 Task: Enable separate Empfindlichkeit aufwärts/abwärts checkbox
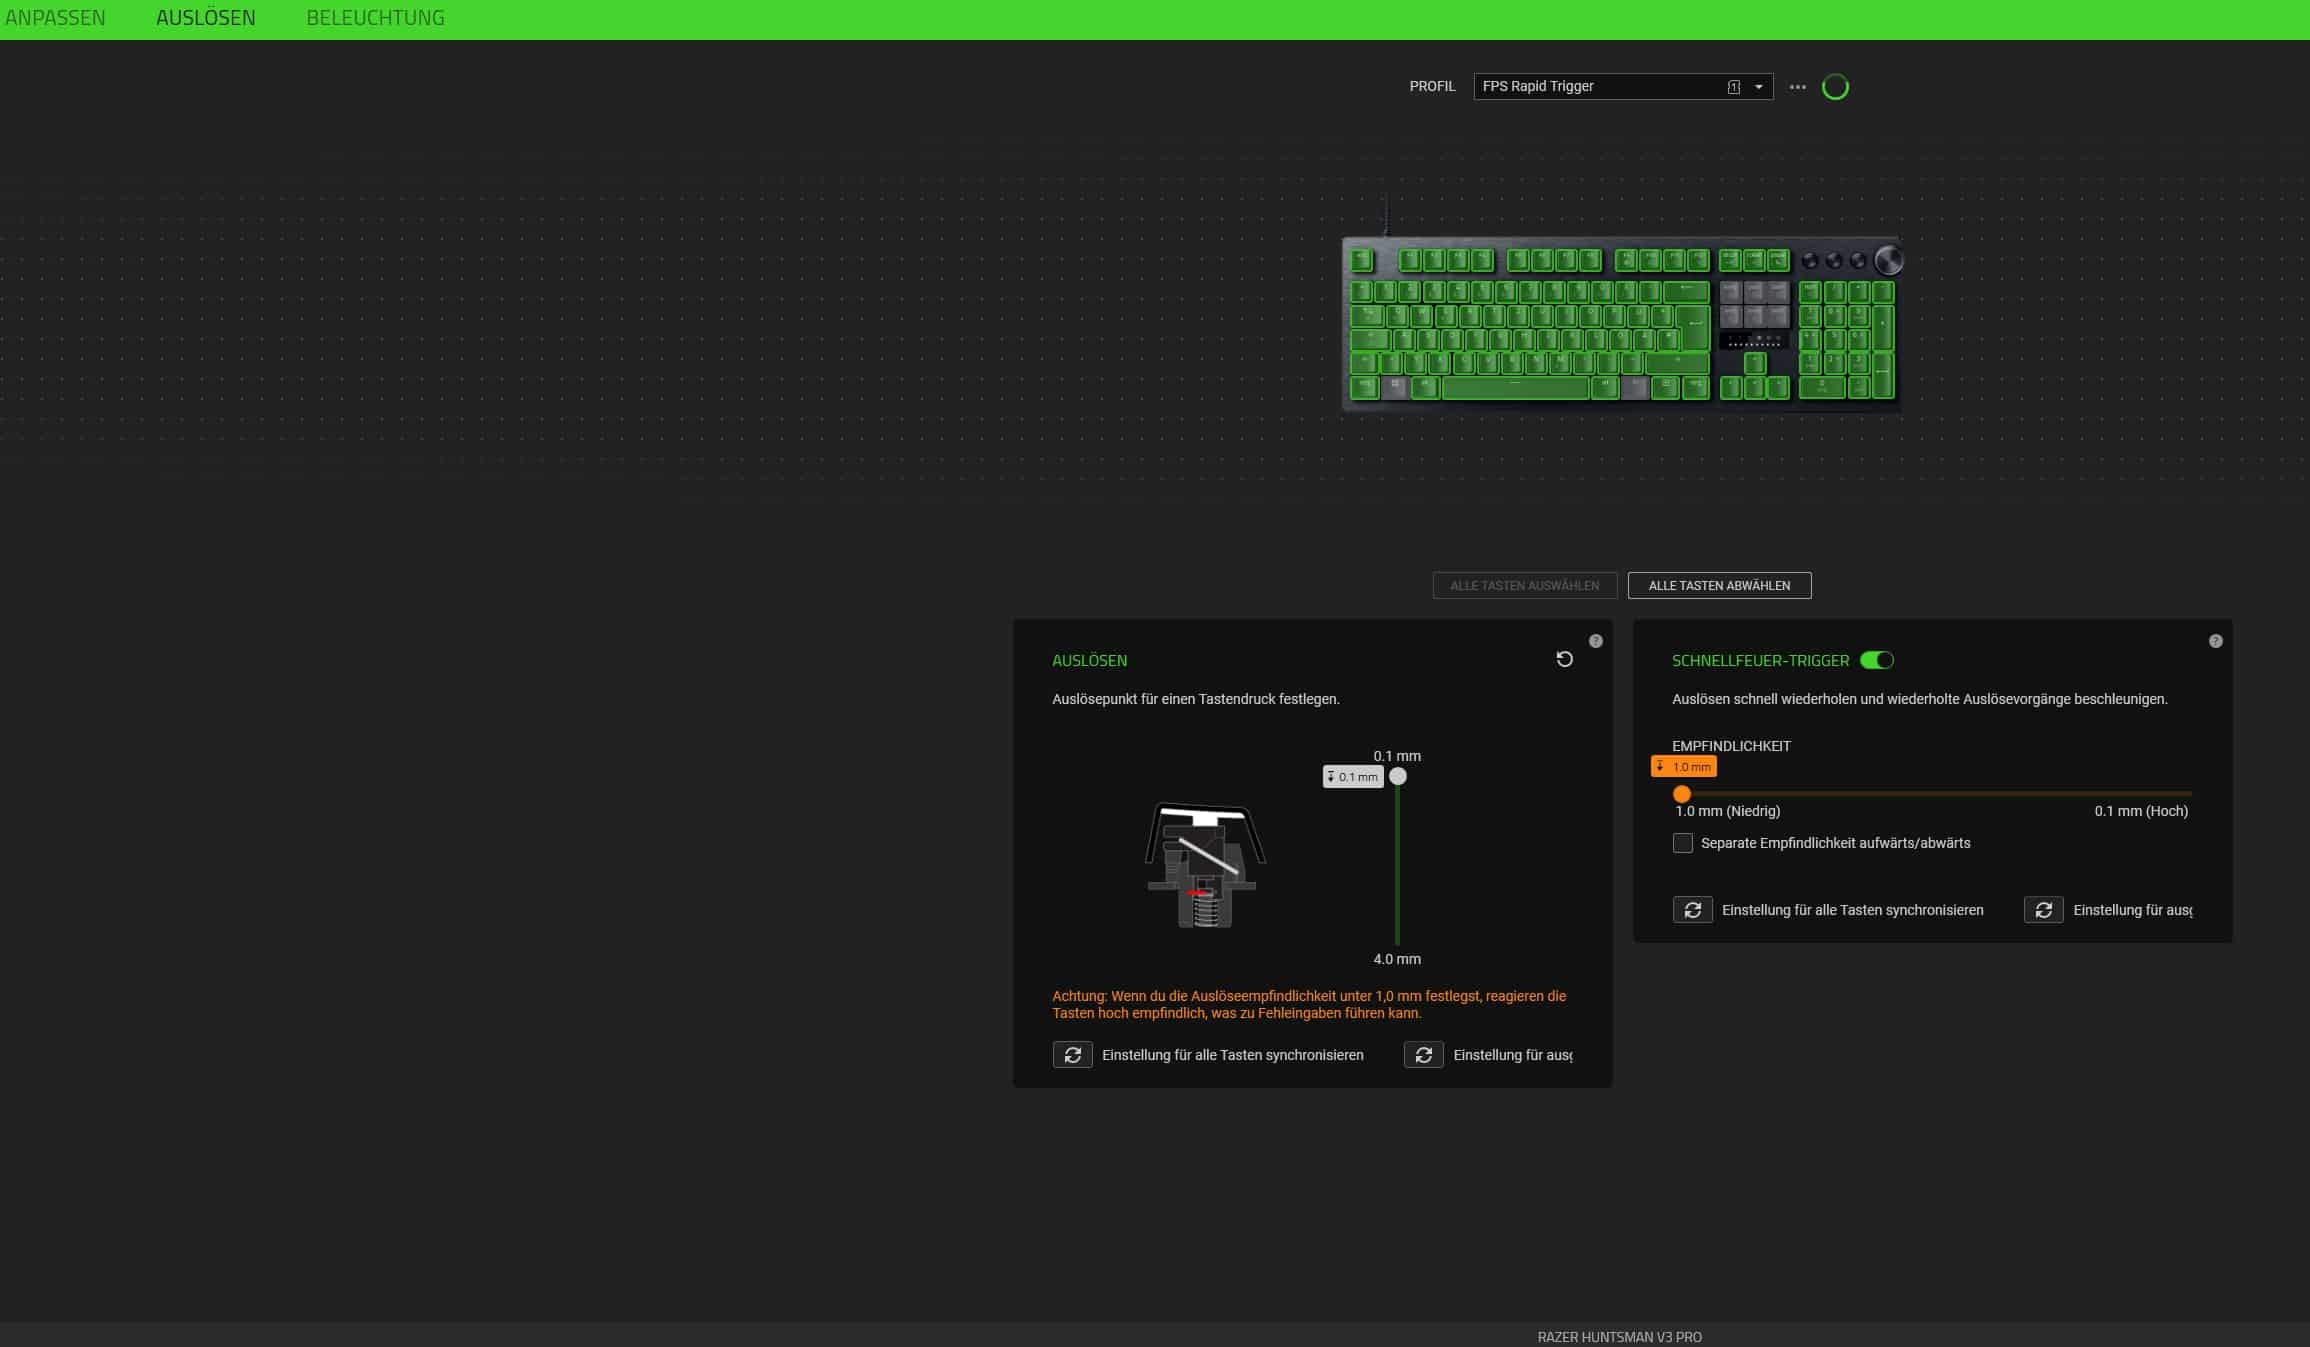point(1683,843)
